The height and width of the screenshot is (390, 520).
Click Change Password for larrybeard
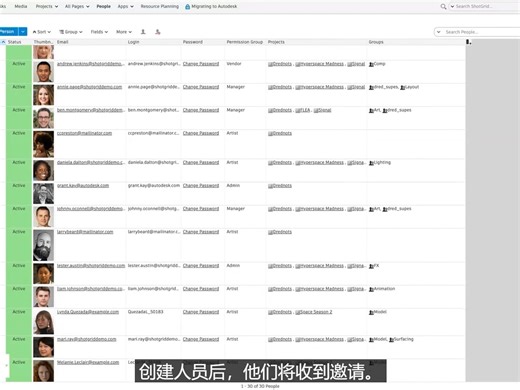[201, 232]
